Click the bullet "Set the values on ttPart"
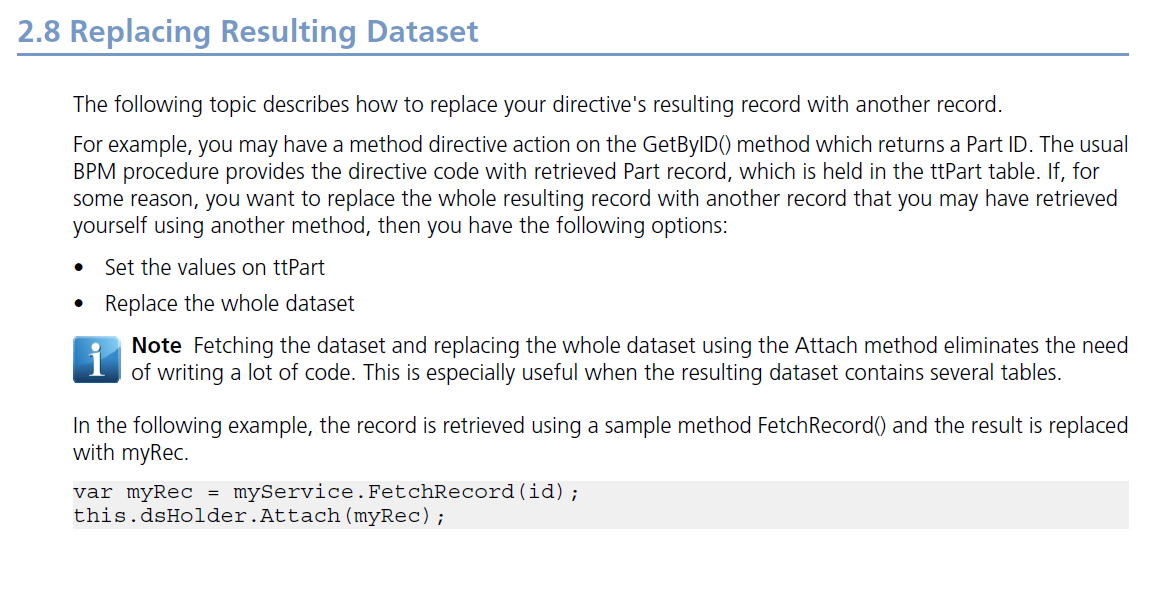This screenshot has width=1168, height=590. coord(215,267)
